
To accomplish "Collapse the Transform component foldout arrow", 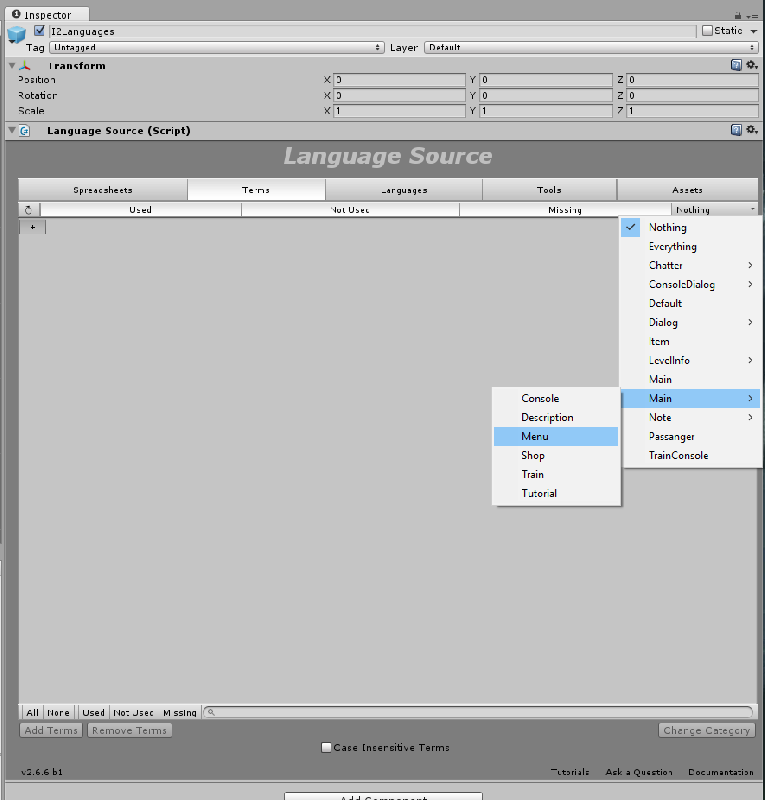I will (x=12, y=66).
